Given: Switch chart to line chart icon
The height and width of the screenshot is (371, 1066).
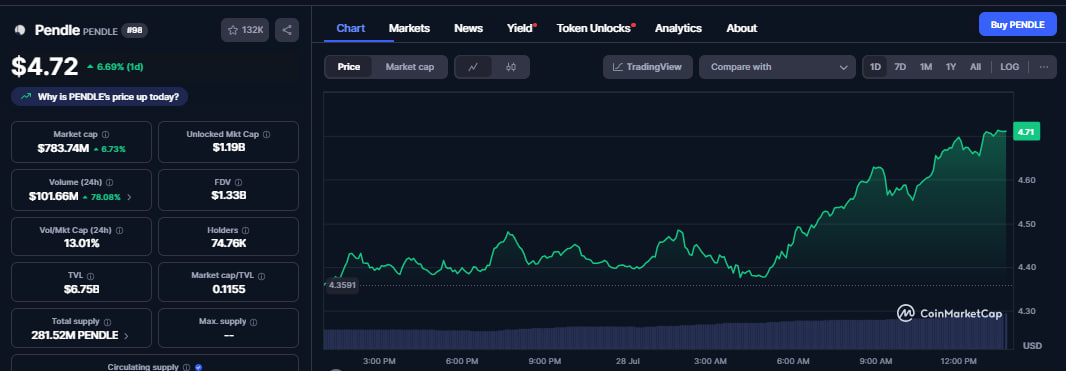Looking at the screenshot, I should coord(474,67).
